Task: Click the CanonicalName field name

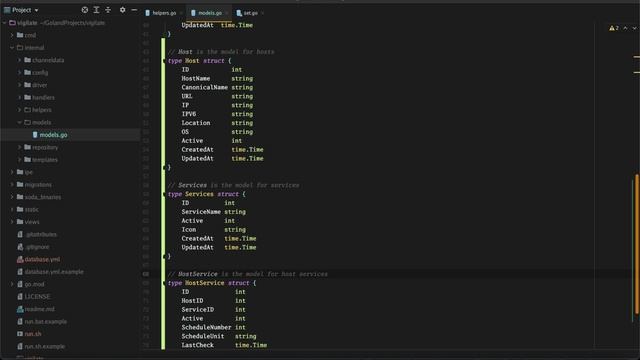Action: click(x=204, y=87)
